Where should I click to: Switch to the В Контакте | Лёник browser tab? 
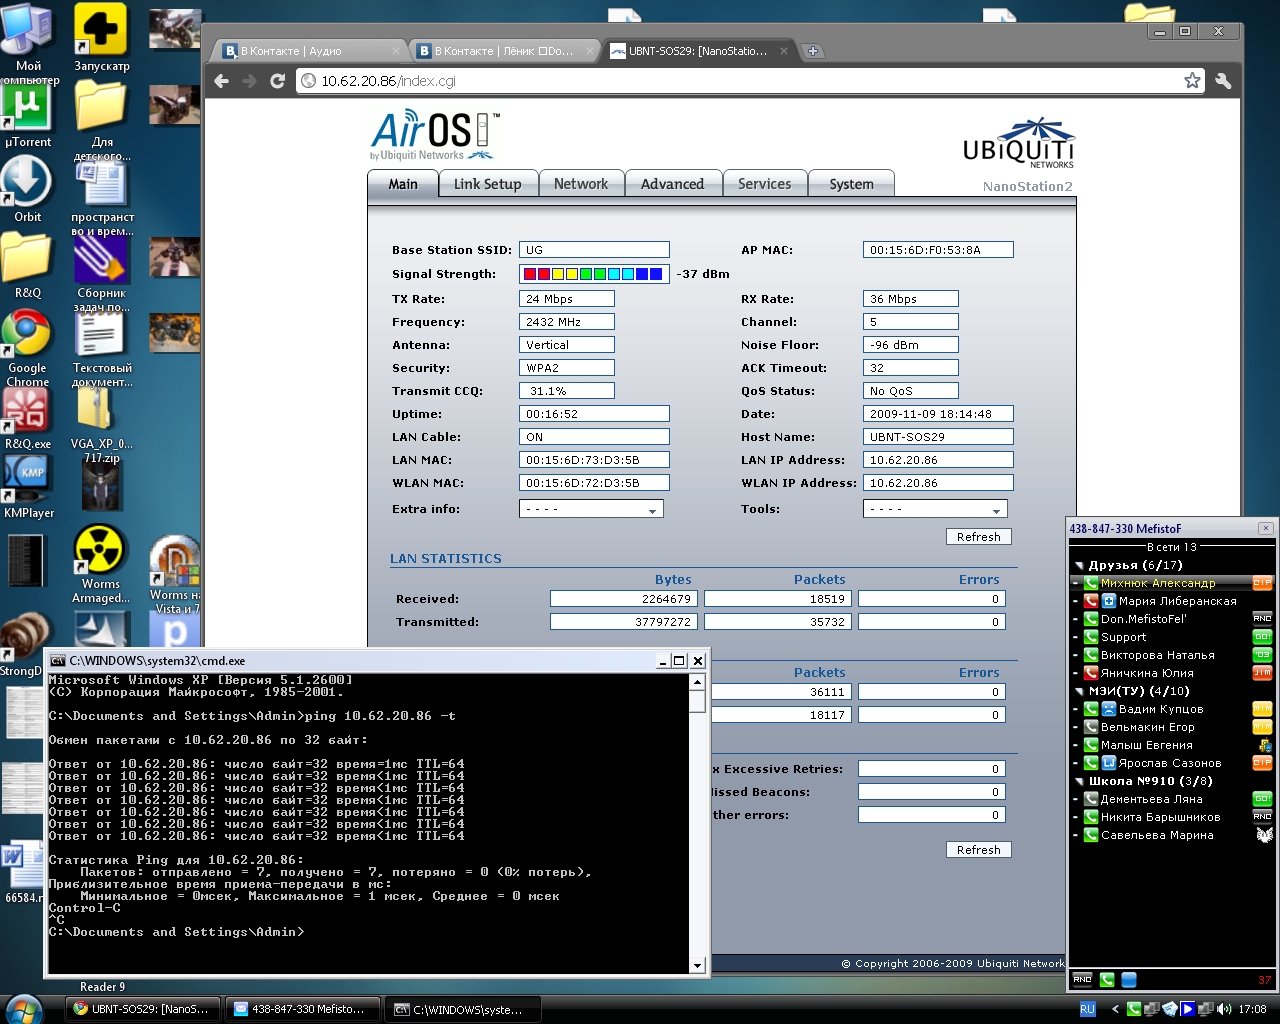tap(504, 51)
